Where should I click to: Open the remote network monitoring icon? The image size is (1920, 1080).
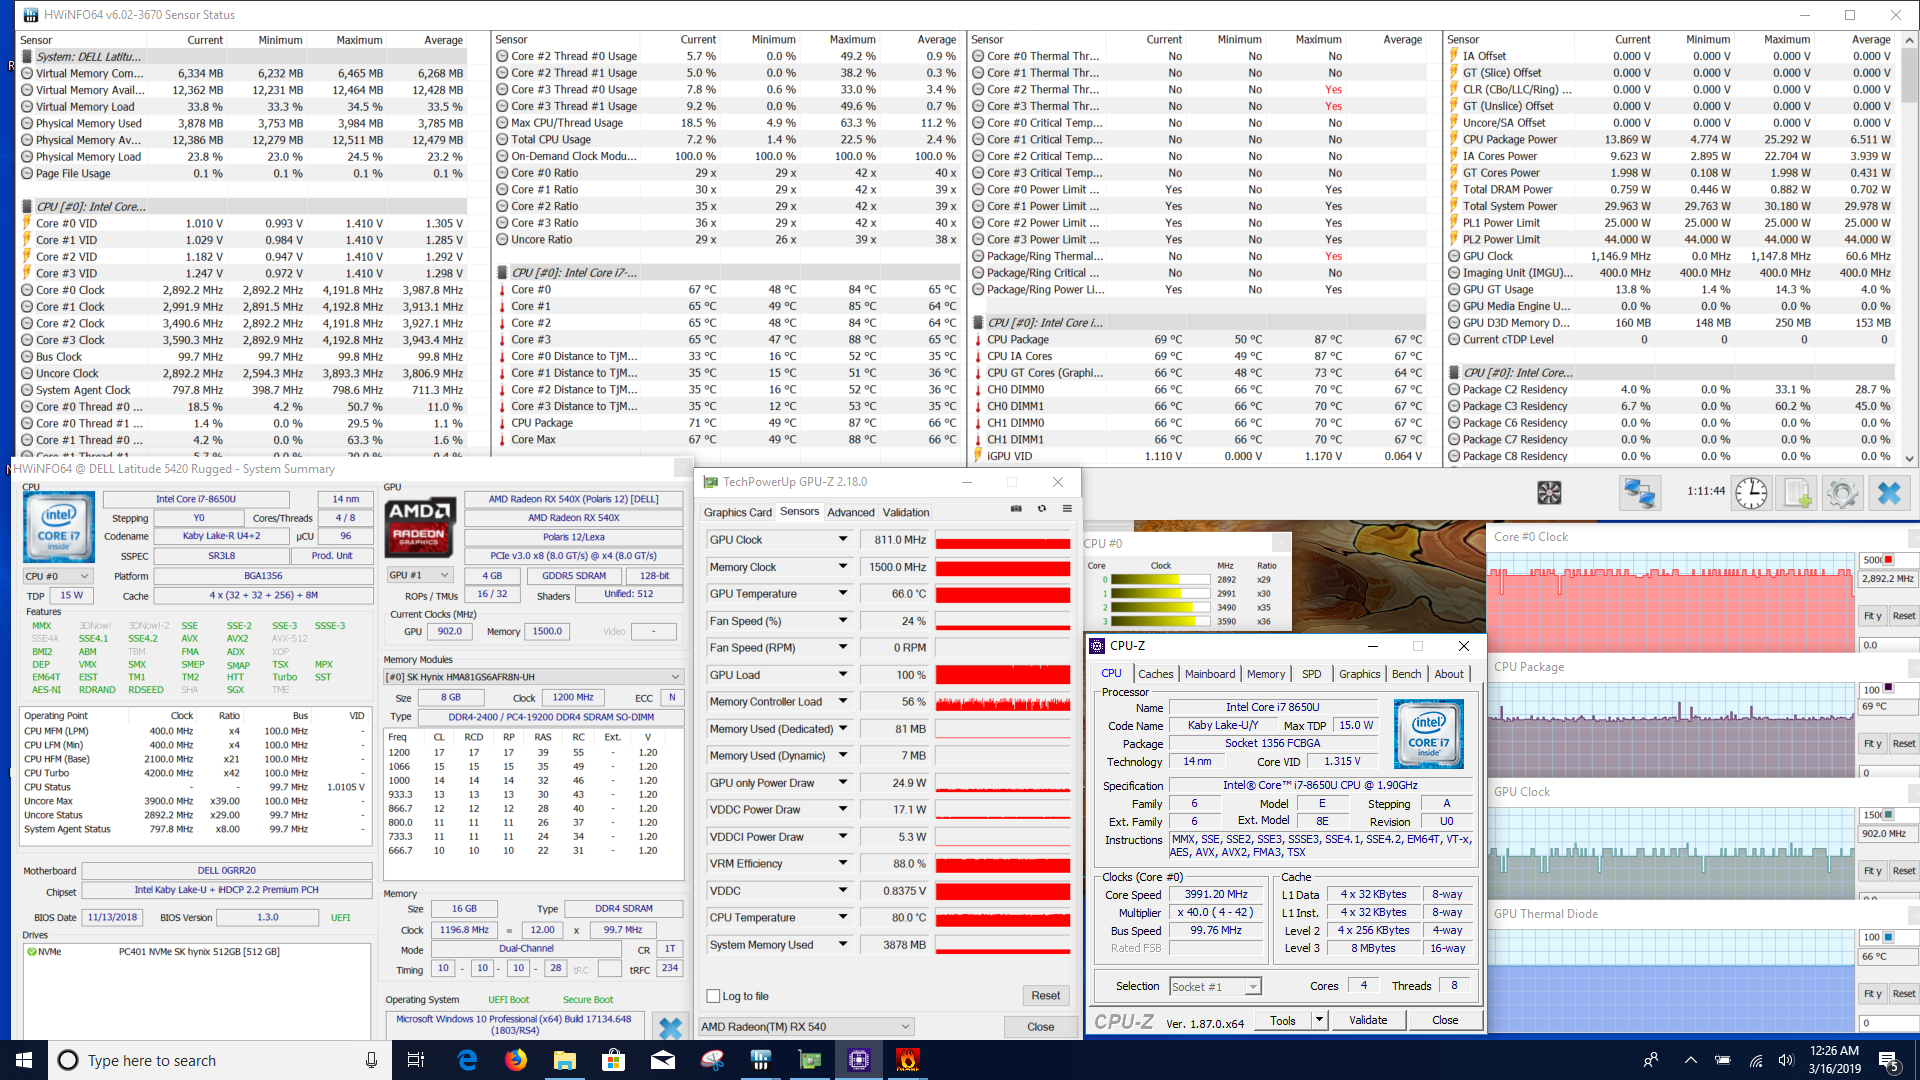1639,493
